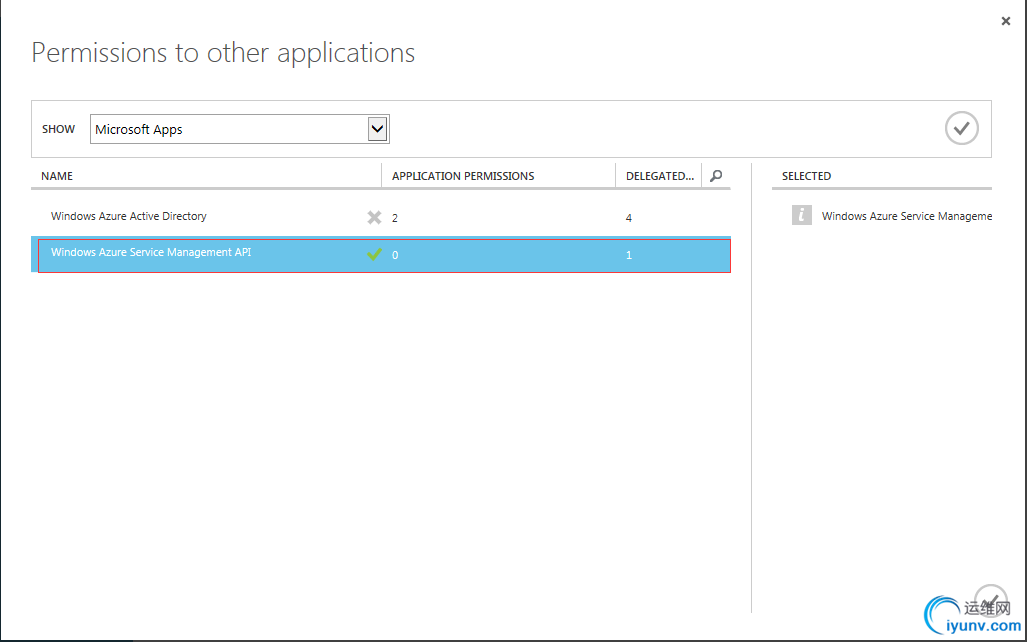Click the APPLICATION PERMISSIONS column header

pos(463,176)
